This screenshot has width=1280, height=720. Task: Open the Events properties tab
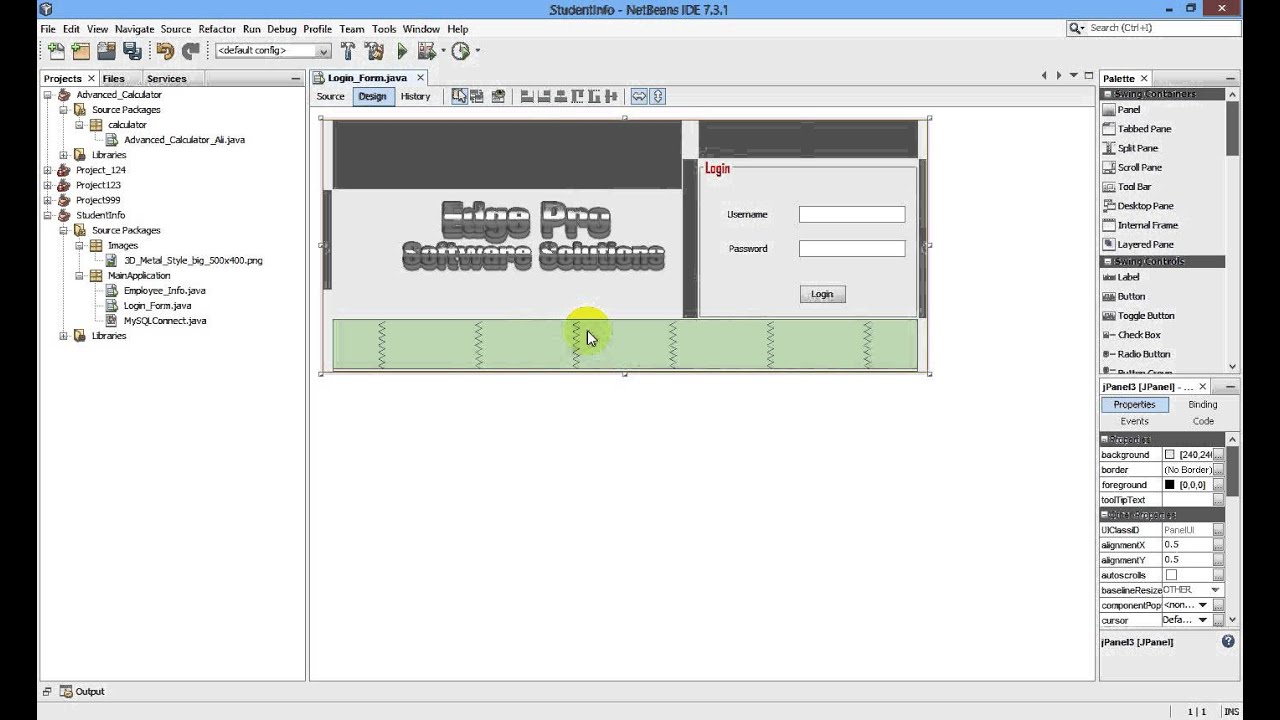click(x=1134, y=421)
